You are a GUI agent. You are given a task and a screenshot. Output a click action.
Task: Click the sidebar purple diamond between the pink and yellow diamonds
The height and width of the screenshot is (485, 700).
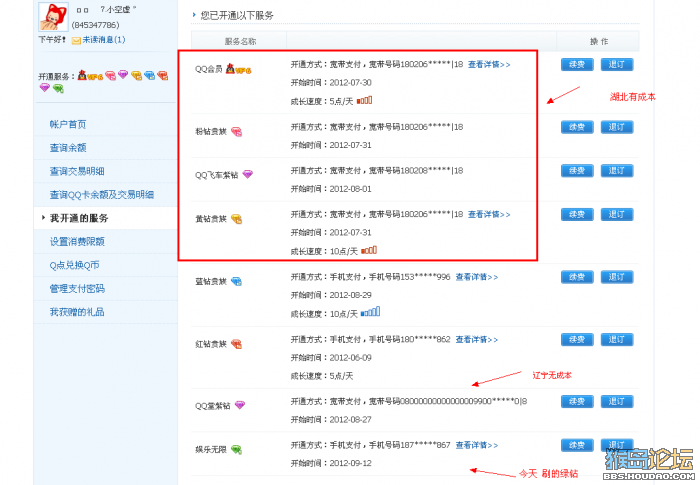(123, 74)
